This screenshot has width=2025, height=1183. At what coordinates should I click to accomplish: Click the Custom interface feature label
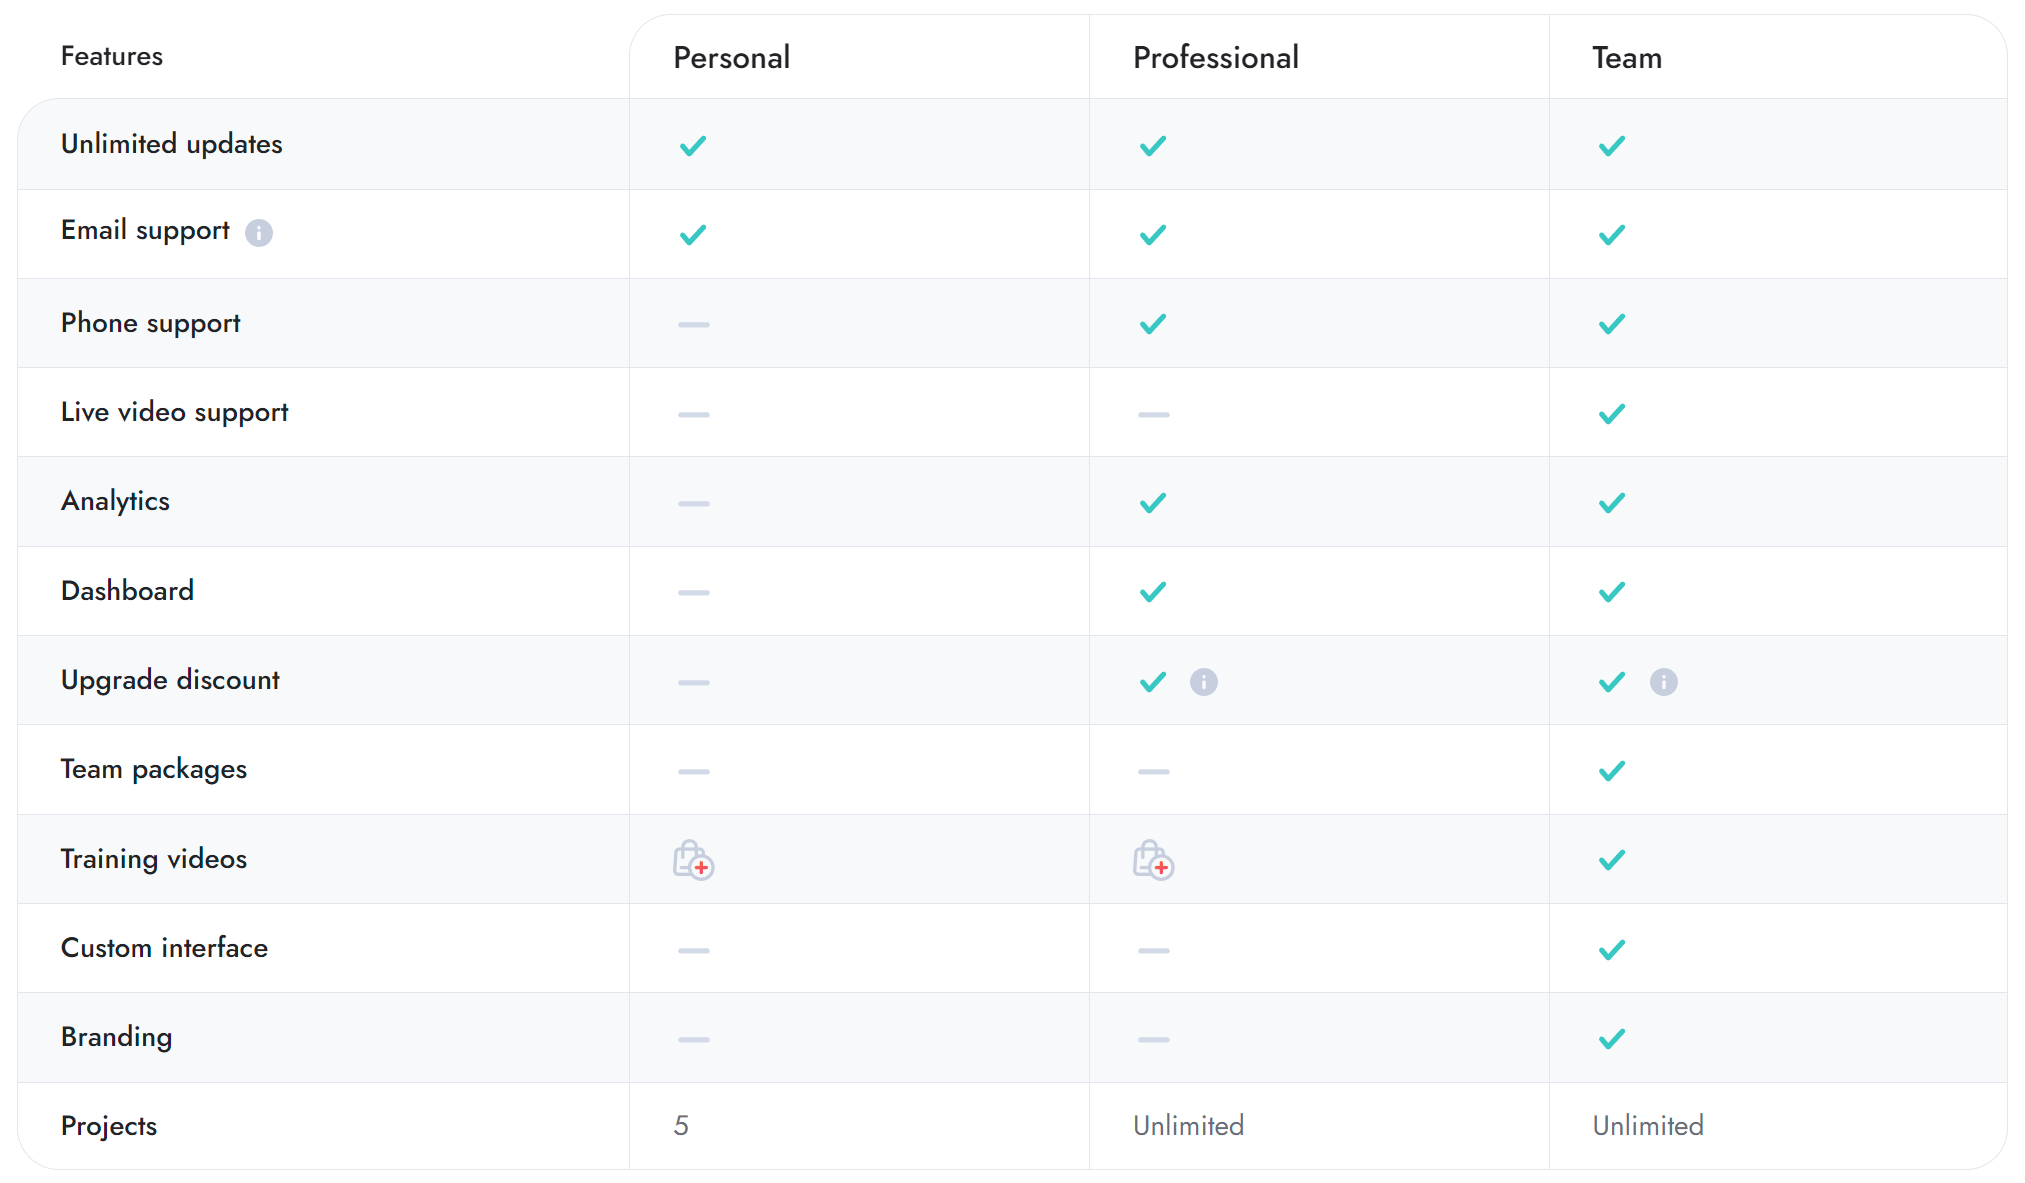(164, 948)
